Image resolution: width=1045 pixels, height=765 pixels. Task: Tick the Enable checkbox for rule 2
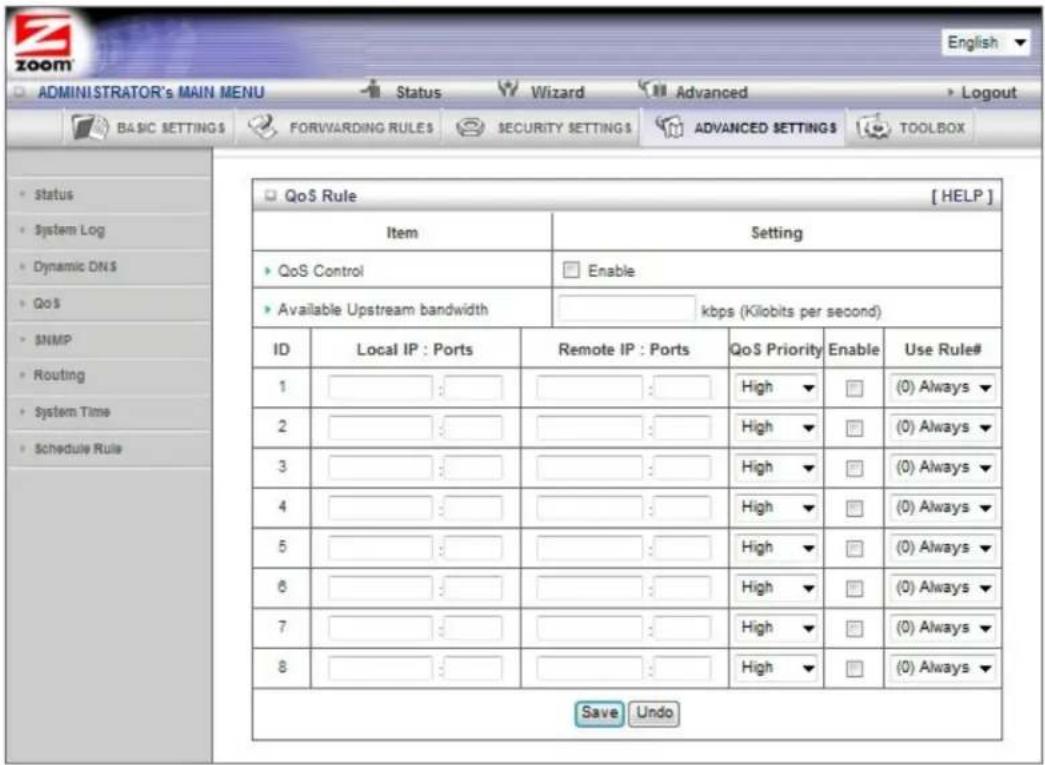point(854,428)
